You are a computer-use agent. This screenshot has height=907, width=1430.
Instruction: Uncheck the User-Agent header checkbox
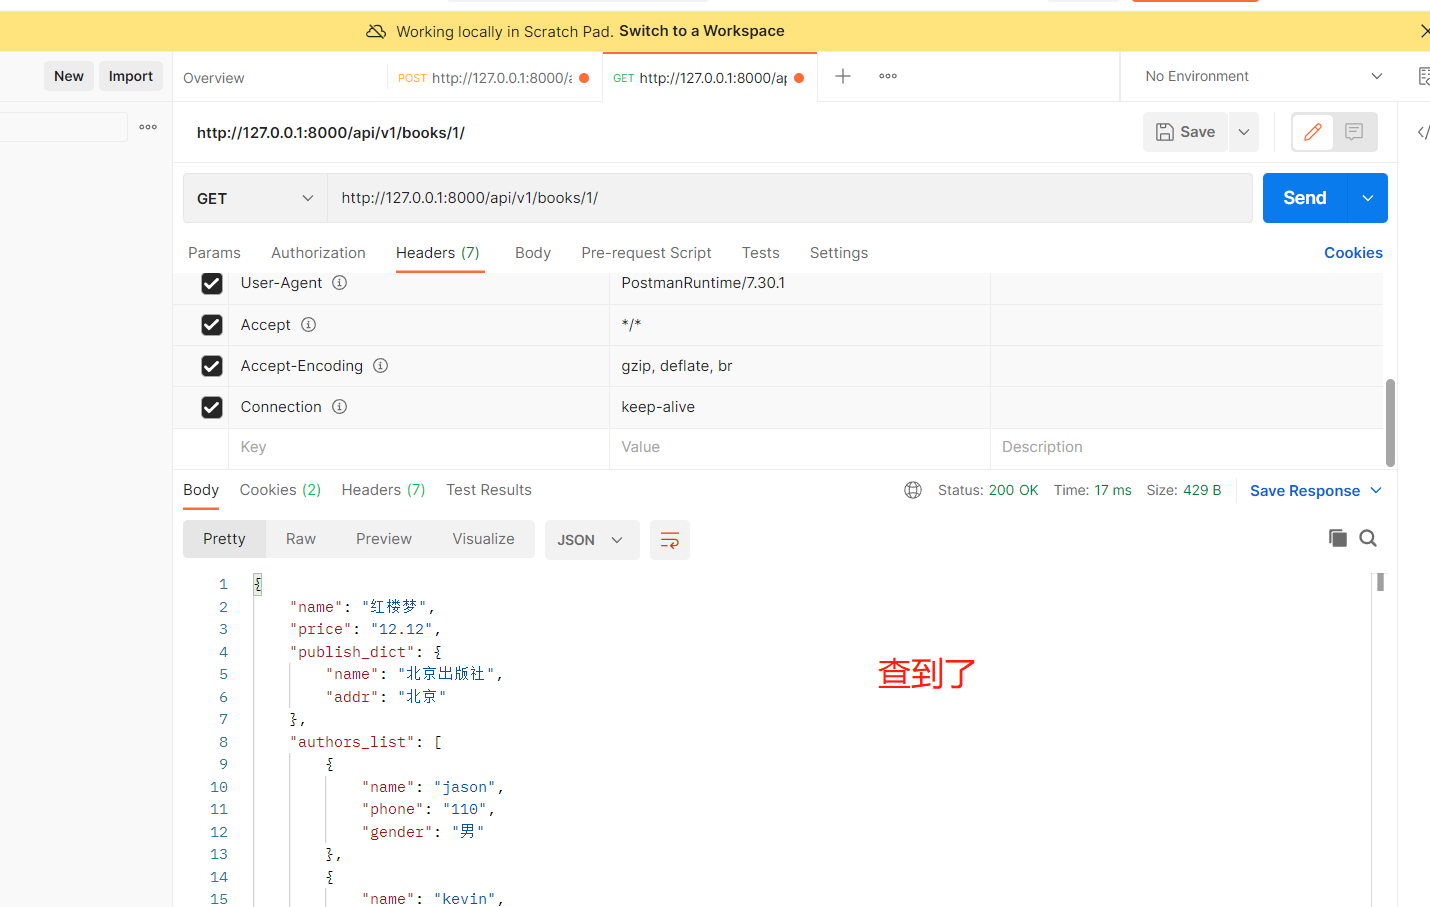212,283
